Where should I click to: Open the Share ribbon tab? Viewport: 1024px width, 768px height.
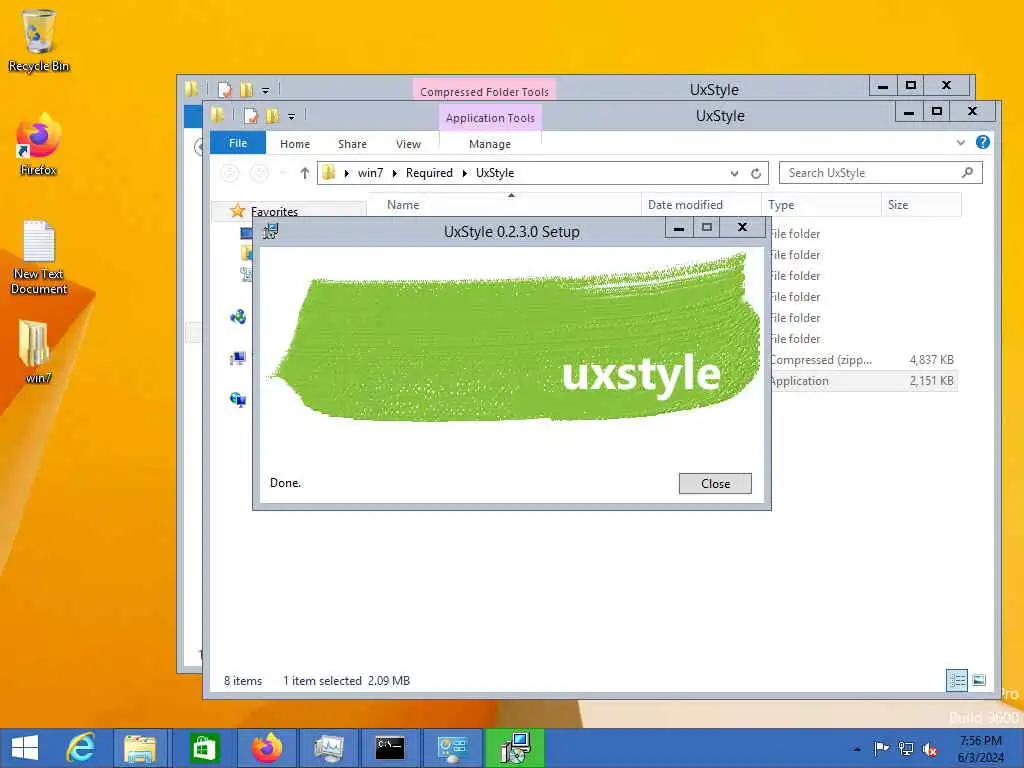[352, 144]
